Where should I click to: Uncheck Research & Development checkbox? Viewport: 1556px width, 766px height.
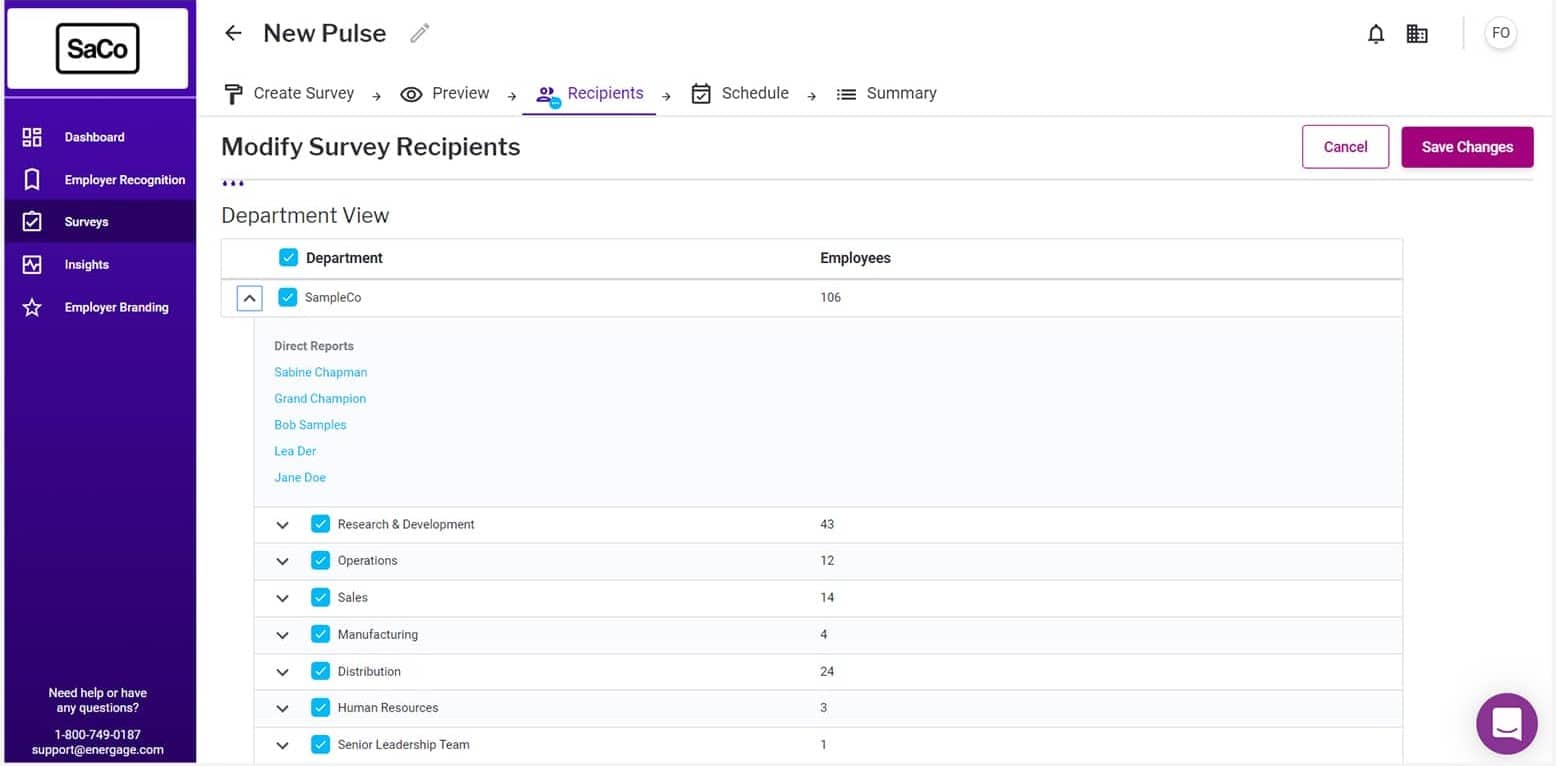[320, 524]
